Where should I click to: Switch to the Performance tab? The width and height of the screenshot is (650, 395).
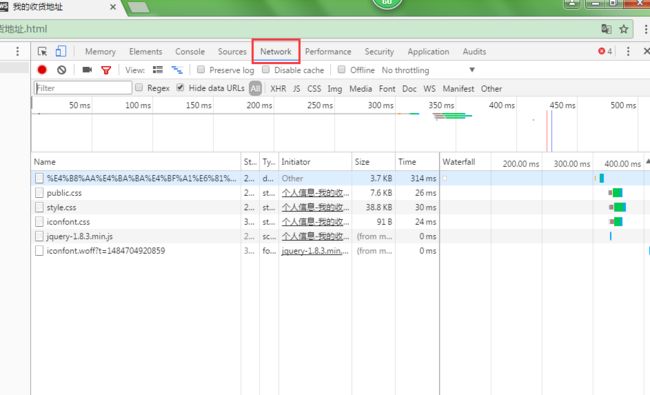328,52
